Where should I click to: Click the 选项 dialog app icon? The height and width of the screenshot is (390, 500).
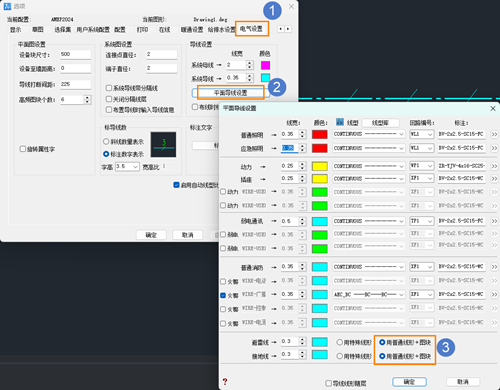[x=7, y=6]
